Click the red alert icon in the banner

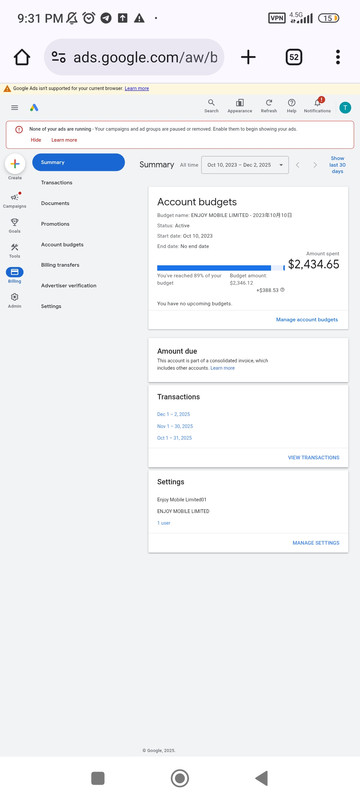19,130
